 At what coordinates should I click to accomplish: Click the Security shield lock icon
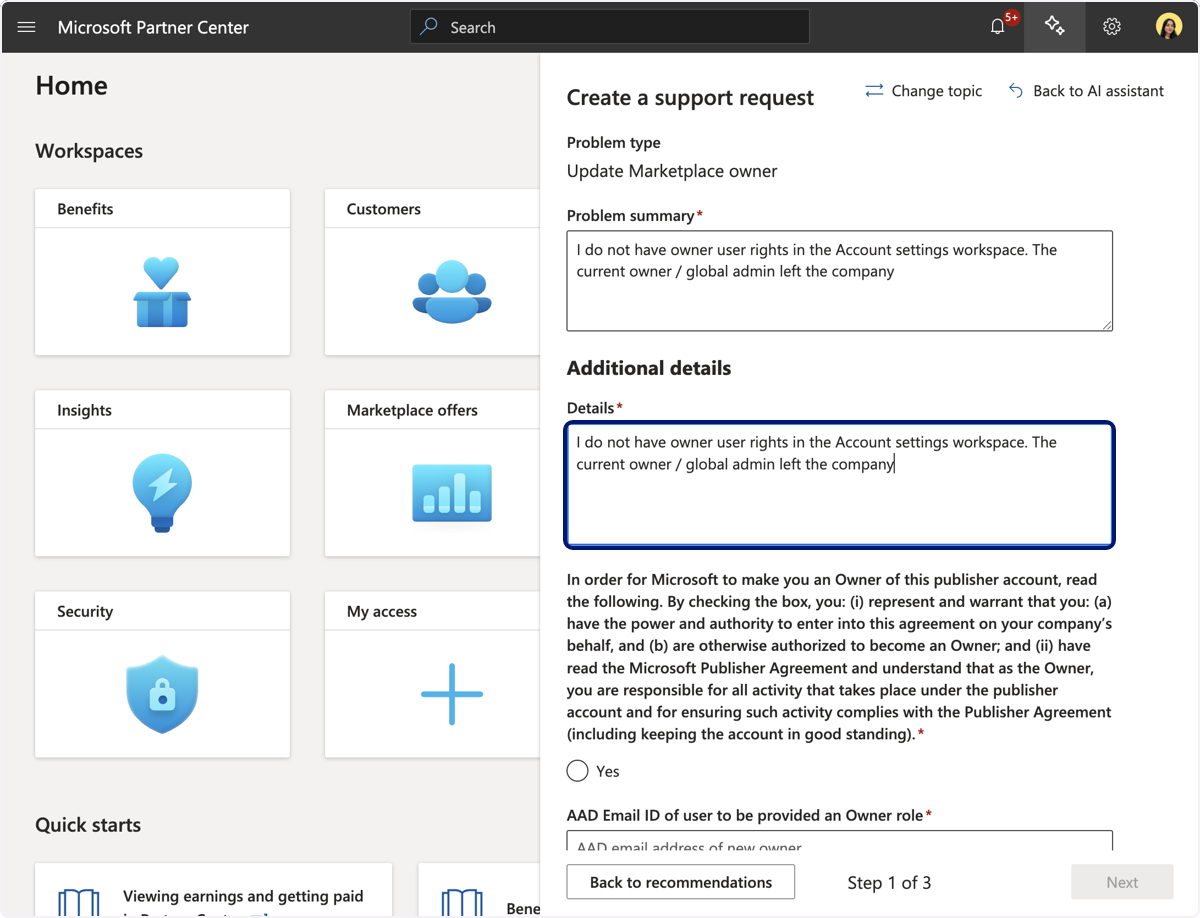coord(162,694)
